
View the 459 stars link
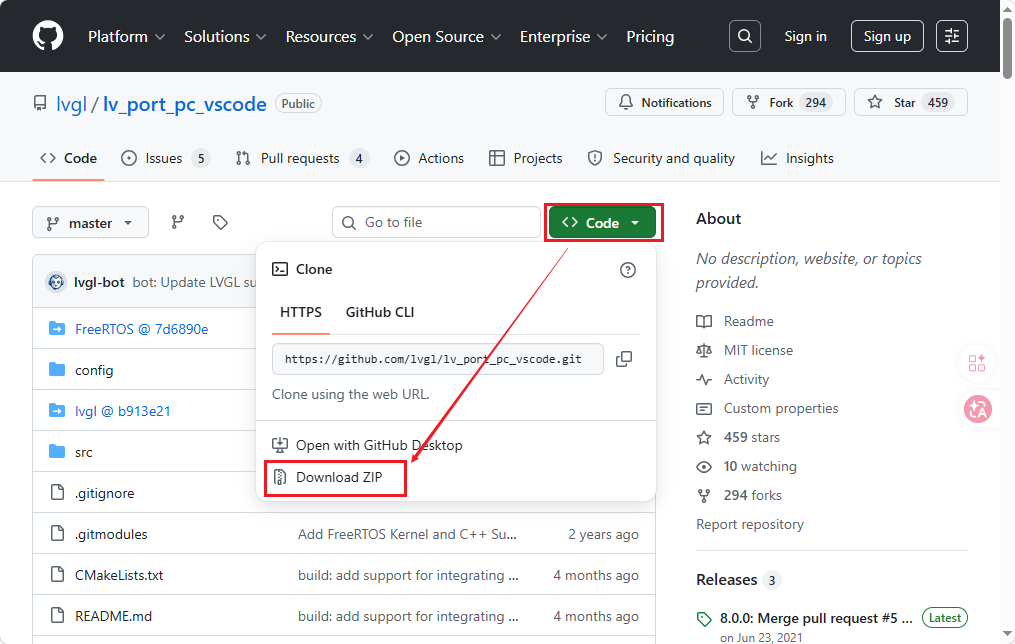click(x=752, y=438)
